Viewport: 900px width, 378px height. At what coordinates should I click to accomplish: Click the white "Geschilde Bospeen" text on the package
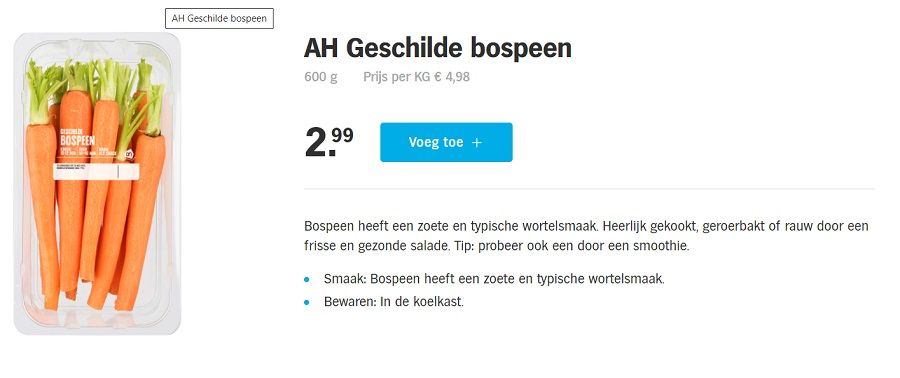[x=77, y=138]
